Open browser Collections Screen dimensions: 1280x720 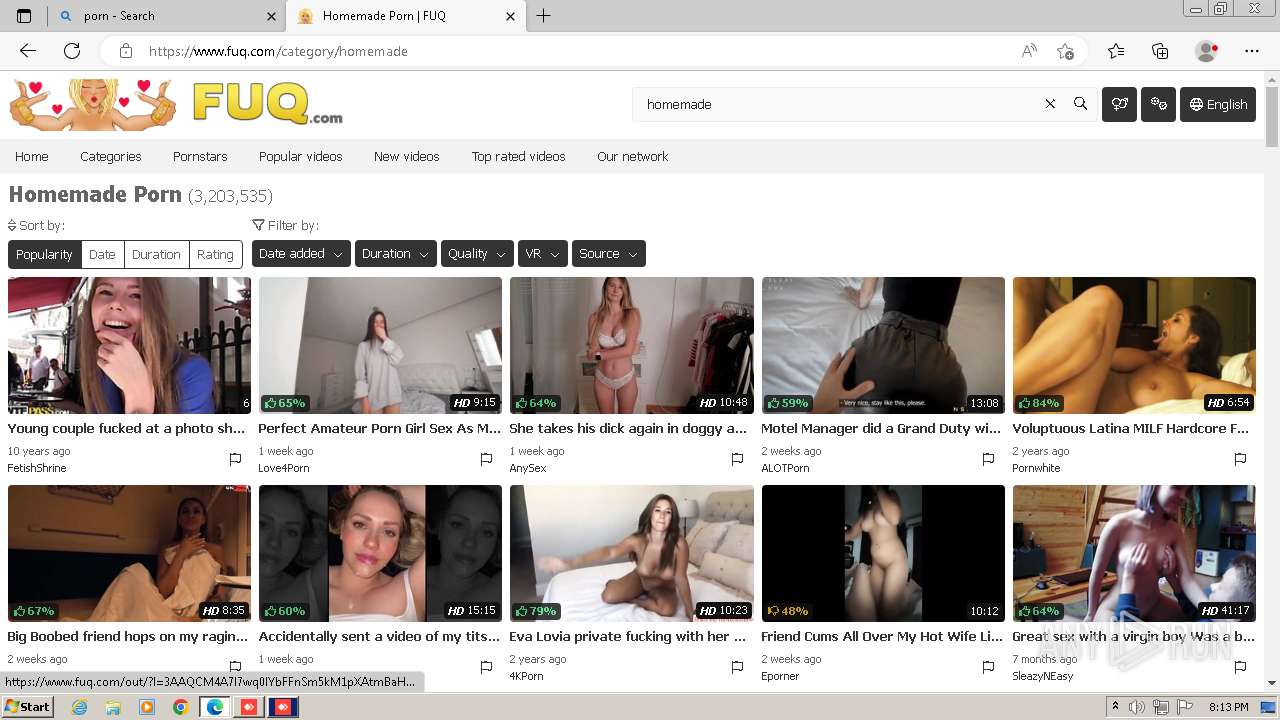click(1160, 51)
